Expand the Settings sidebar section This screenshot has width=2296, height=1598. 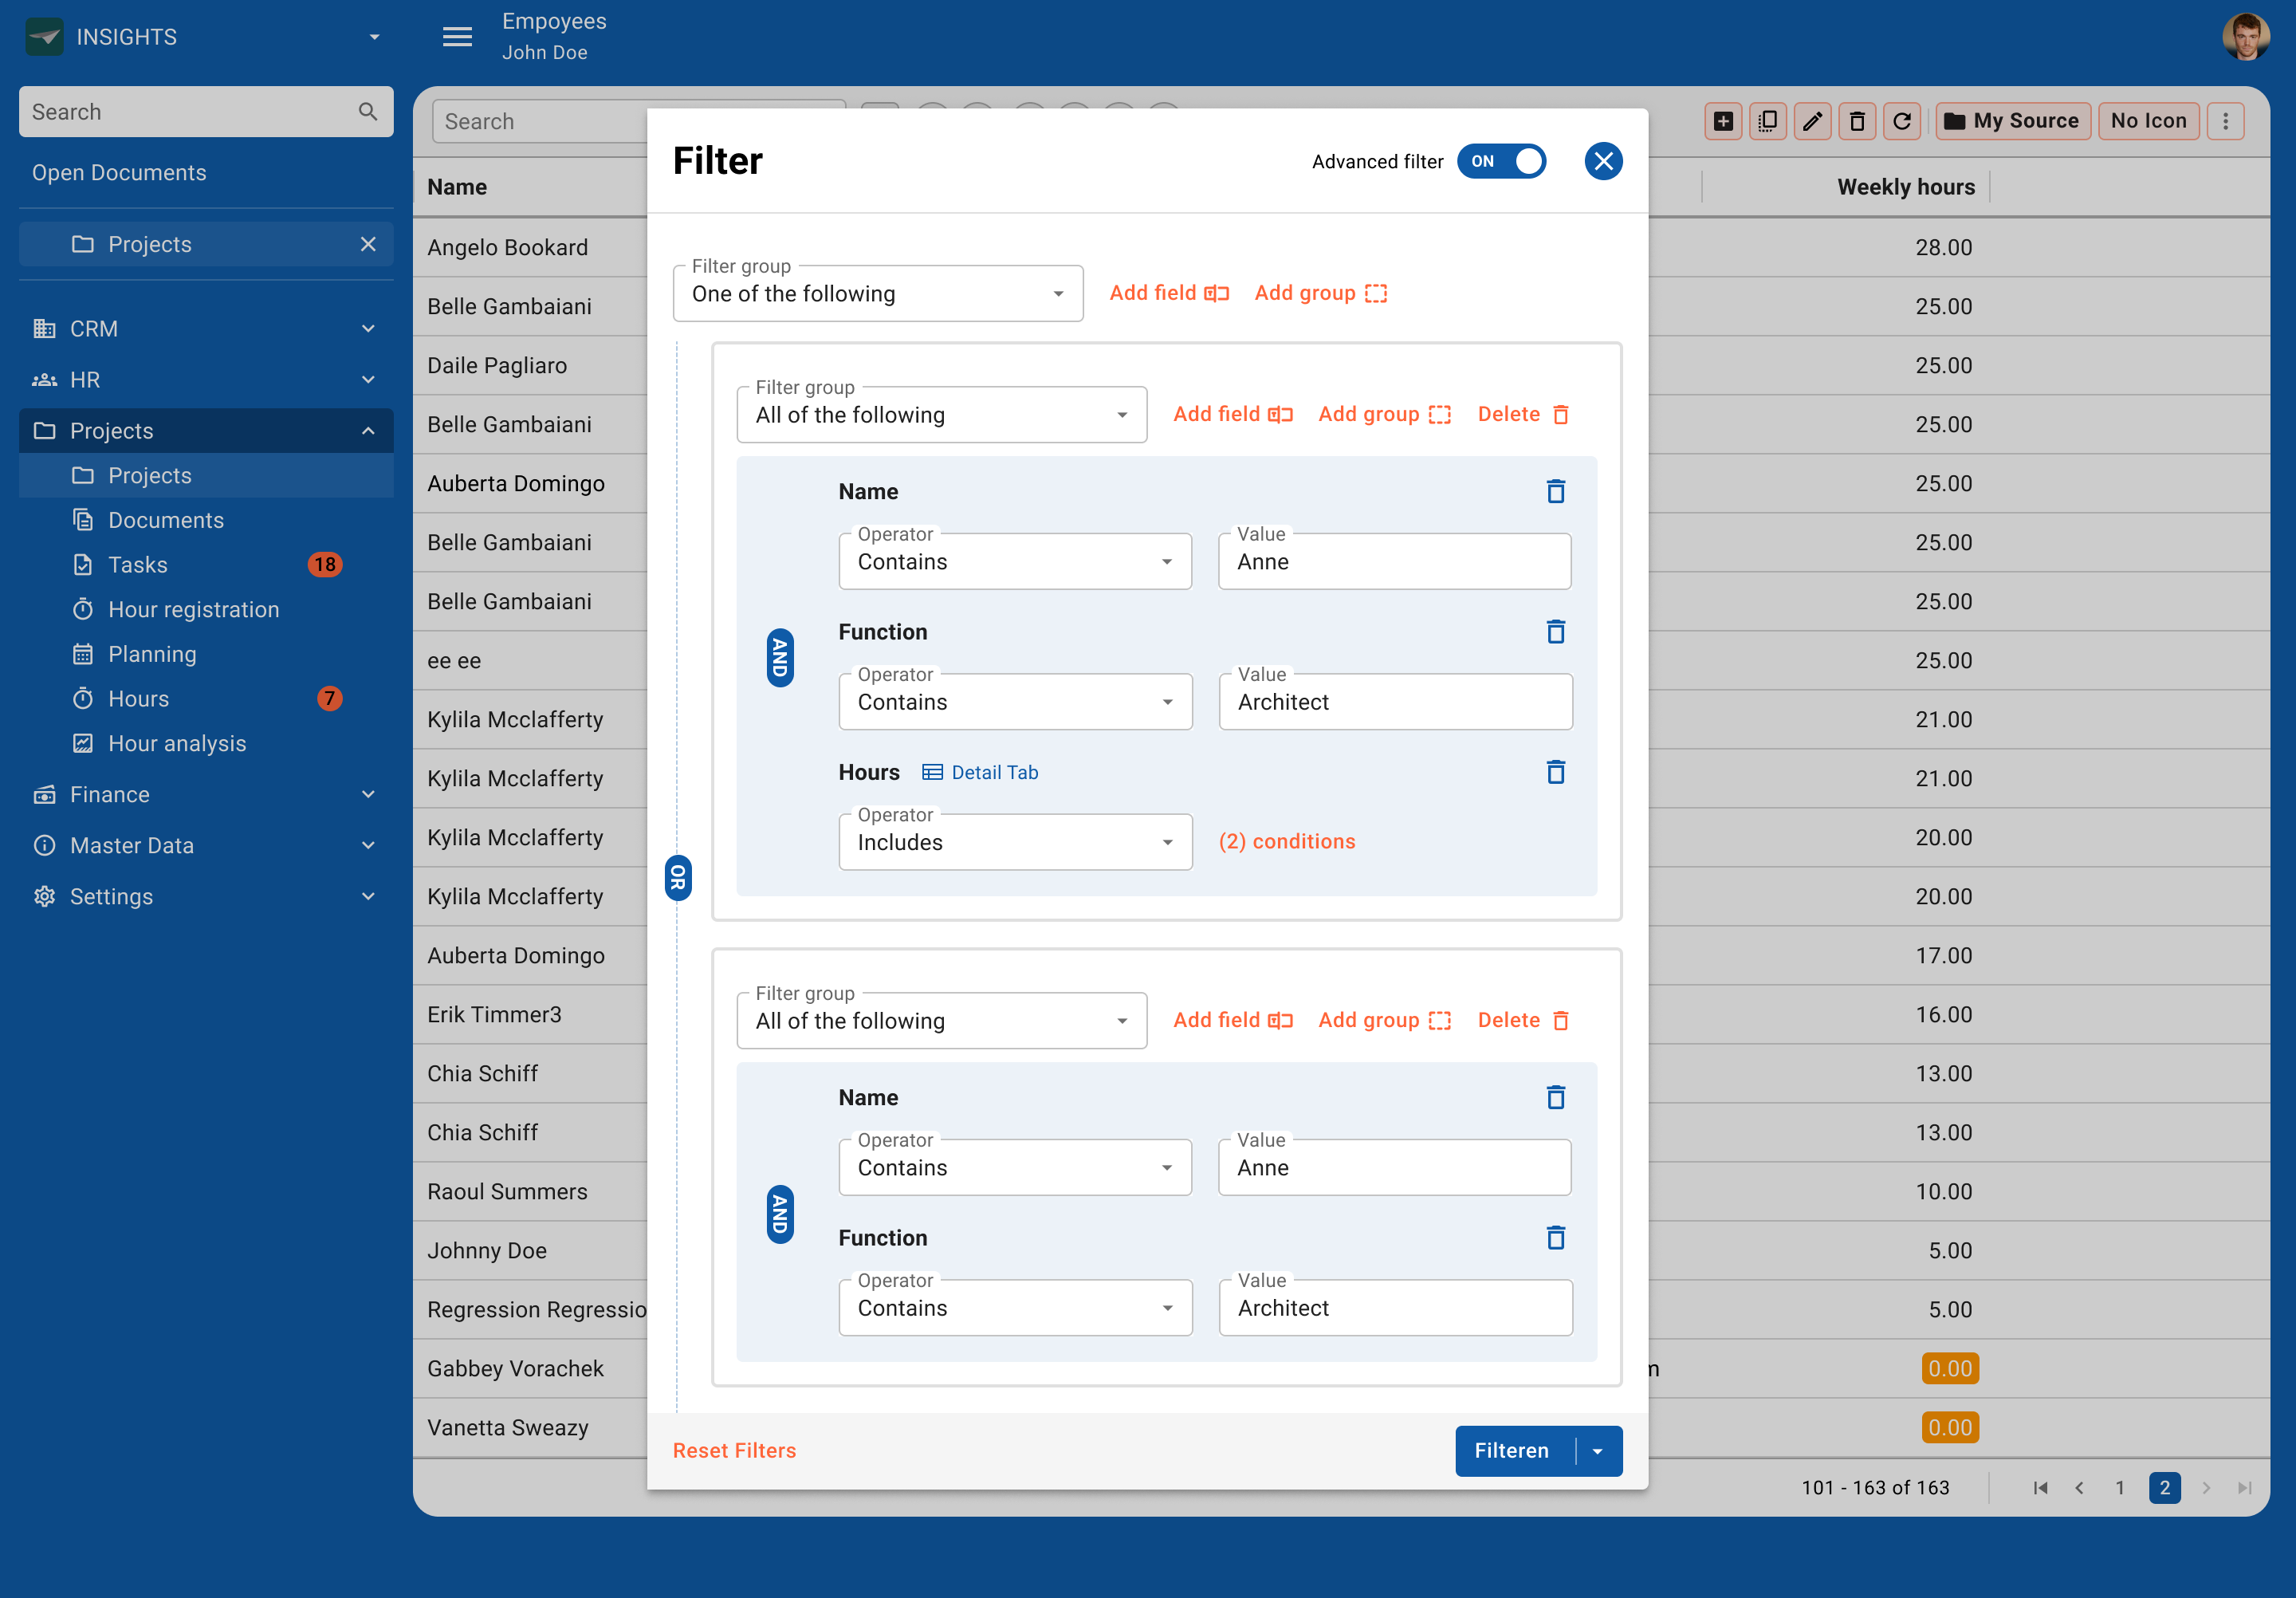click(x=206, y=896)
